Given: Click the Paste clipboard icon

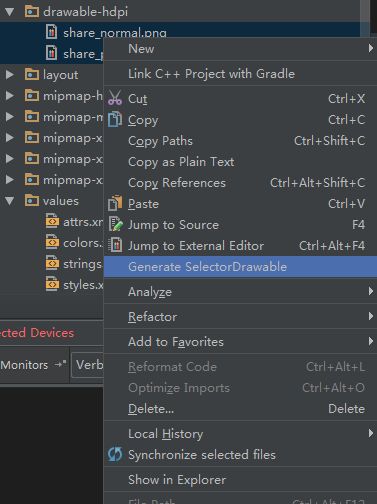Looking at the screenshot, I should point(115,203).
